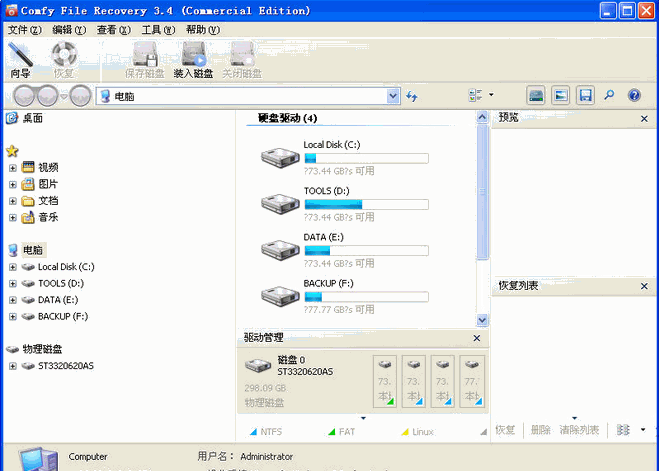Expand the Documents (文档) tree node

13,201
